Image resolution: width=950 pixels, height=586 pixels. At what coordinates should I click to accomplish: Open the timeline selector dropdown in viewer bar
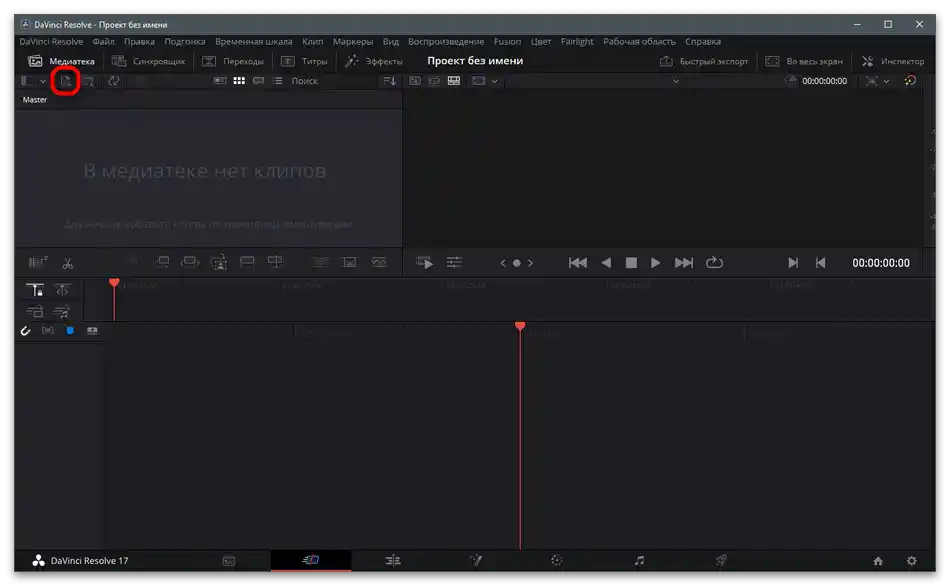pyautogui.click(x=676, y=81)
